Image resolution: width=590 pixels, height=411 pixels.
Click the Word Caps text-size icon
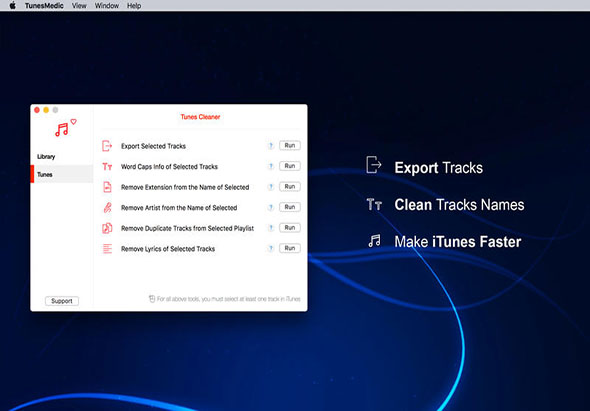pos(107,166)
